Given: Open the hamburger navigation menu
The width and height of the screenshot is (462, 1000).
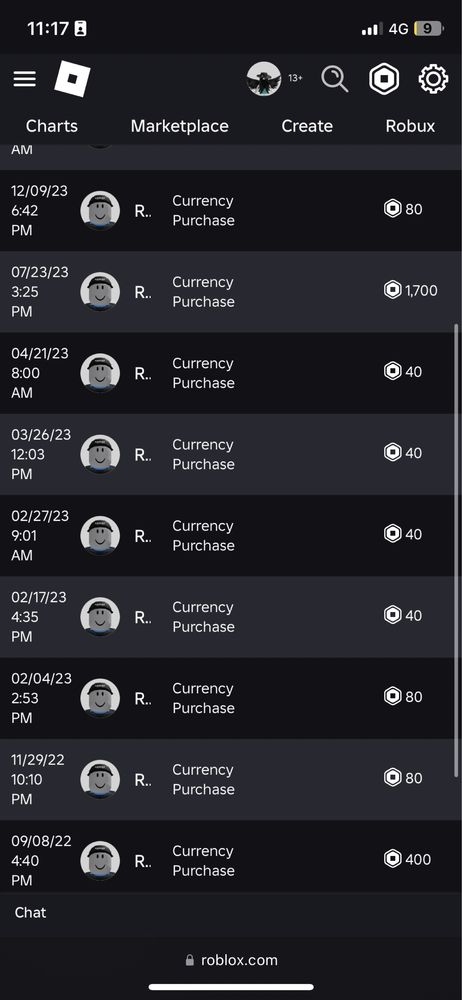Looking at the screenshot, I should (x=24, y=79).
